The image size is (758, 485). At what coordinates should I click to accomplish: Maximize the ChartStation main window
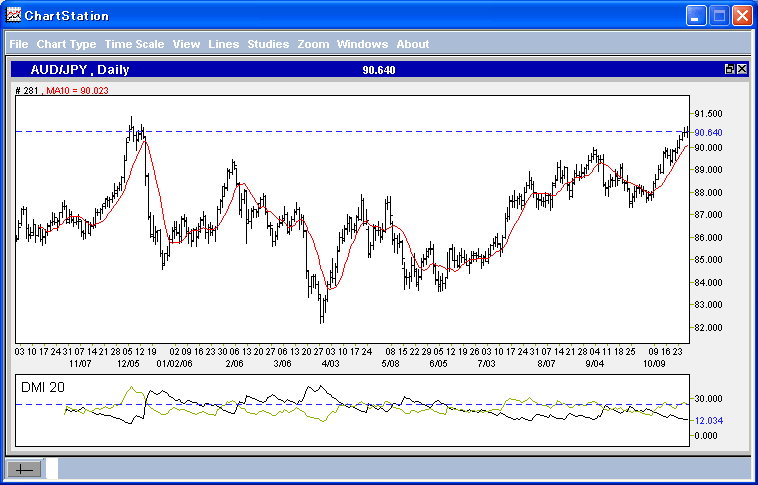(719, 16)
